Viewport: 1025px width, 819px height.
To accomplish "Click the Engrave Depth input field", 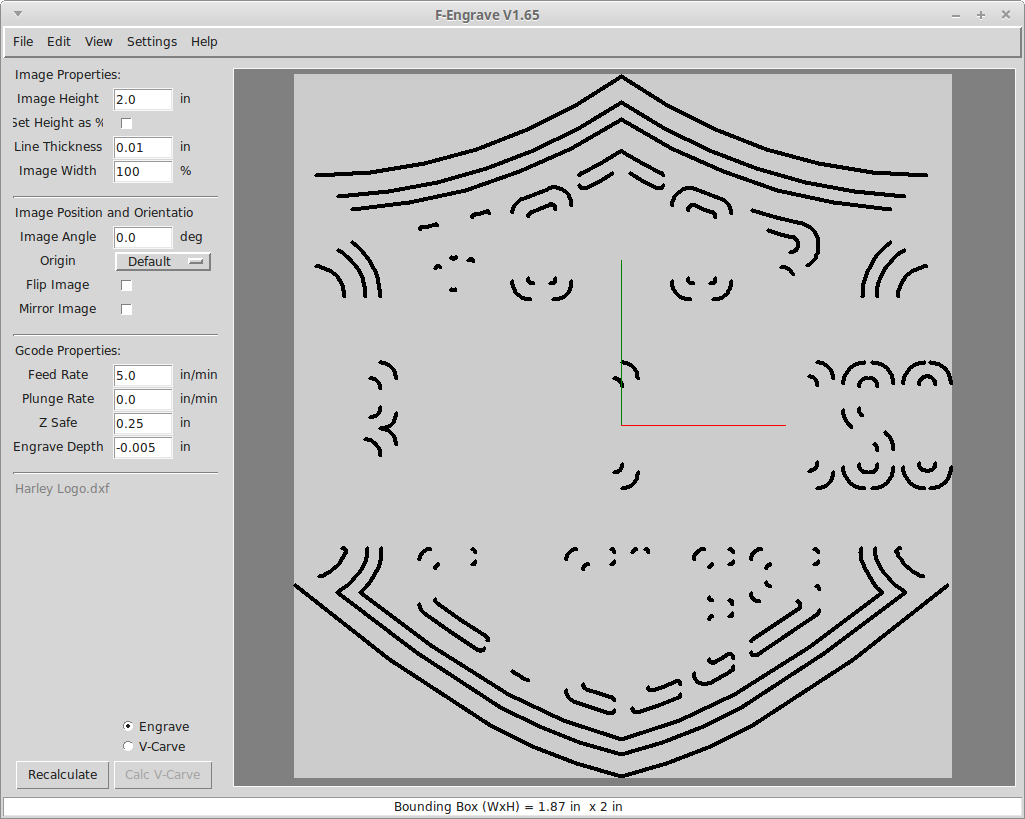I will (143, 447).
